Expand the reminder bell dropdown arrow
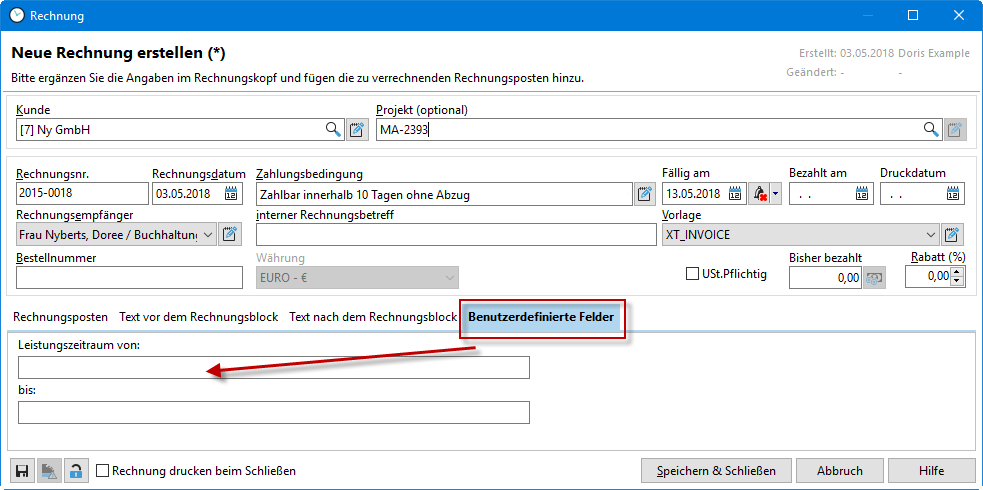Viewport: 983px width, 490px height. [x=775, y=194]
